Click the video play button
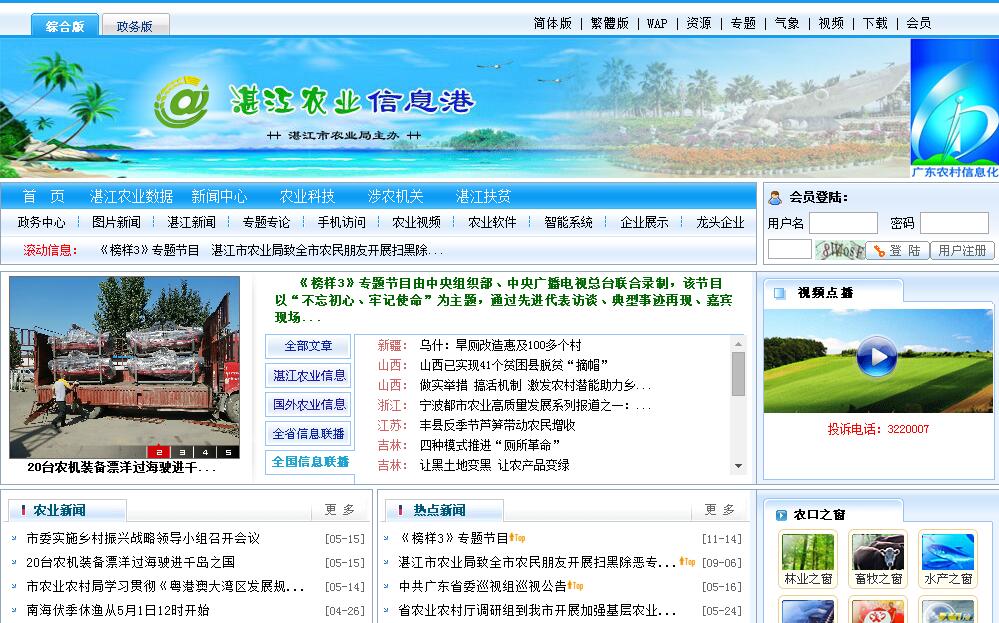The width and height of the screenshot is (999, 623). 876,357
